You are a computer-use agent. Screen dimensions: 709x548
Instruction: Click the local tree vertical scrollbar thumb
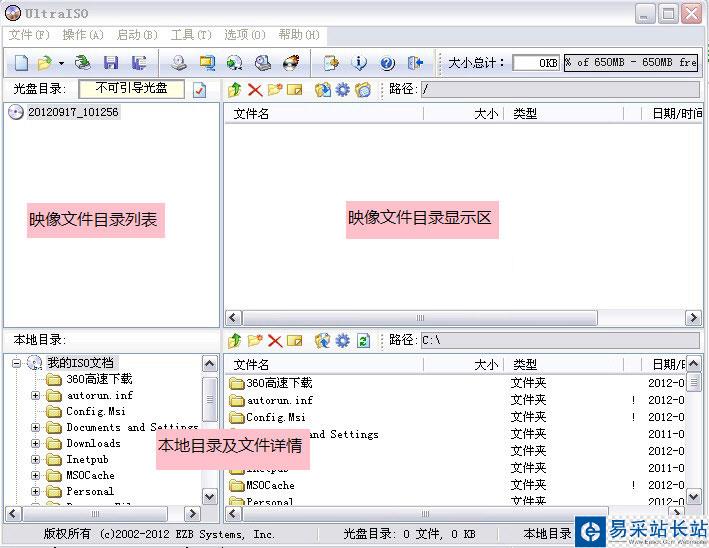(209, 399)
